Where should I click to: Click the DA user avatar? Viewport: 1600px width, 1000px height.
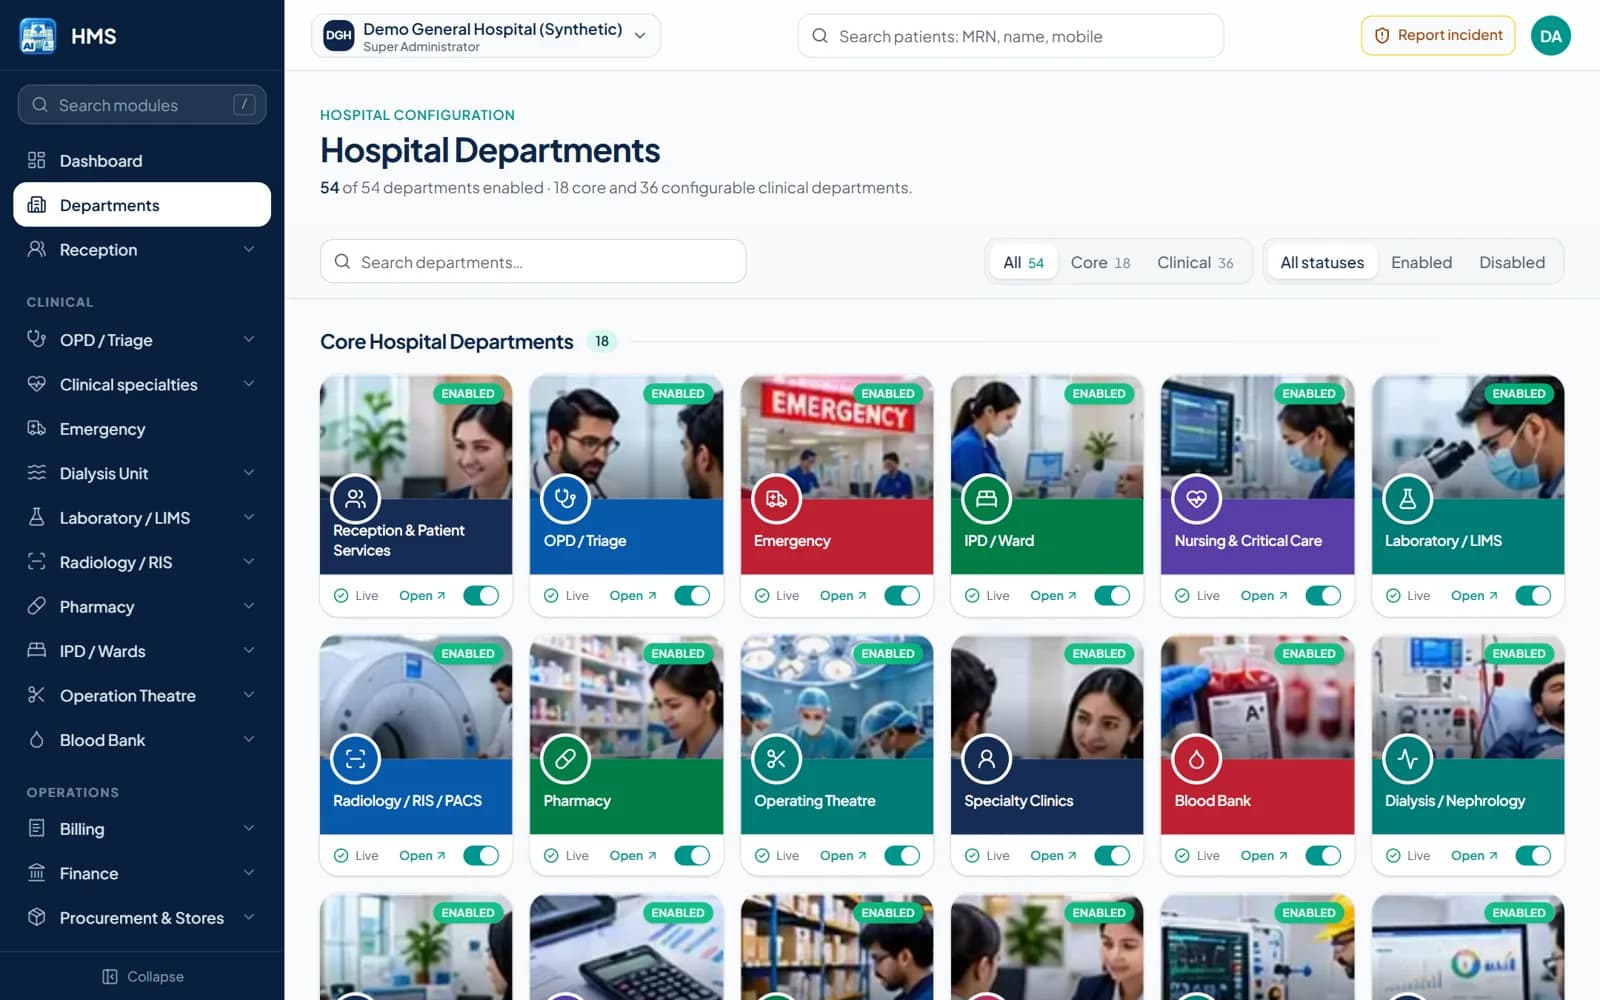click(x=1551, y=36)
